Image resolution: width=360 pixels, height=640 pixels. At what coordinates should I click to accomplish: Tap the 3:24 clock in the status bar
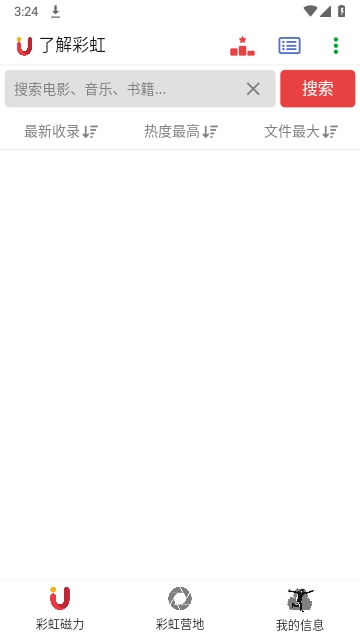pos(26,12)
